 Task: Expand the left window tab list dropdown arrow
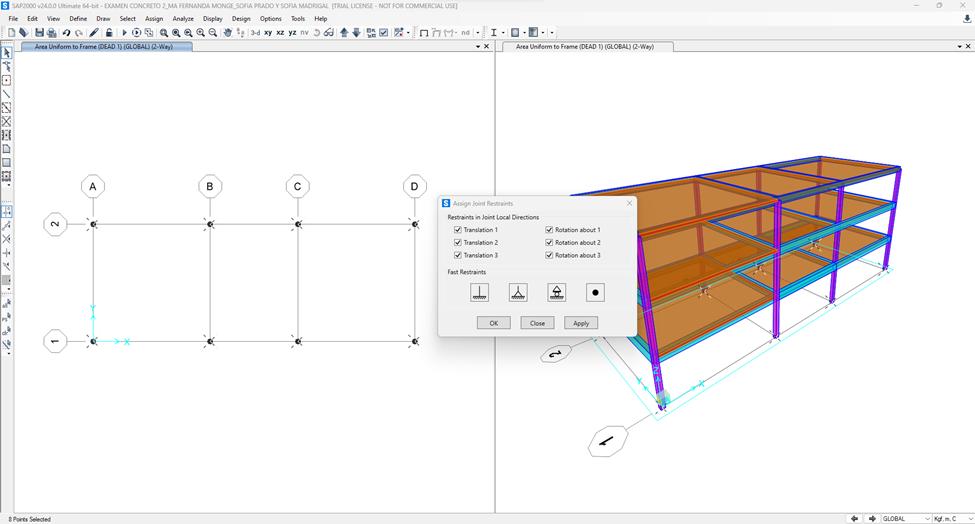click(x=478, y=47)
